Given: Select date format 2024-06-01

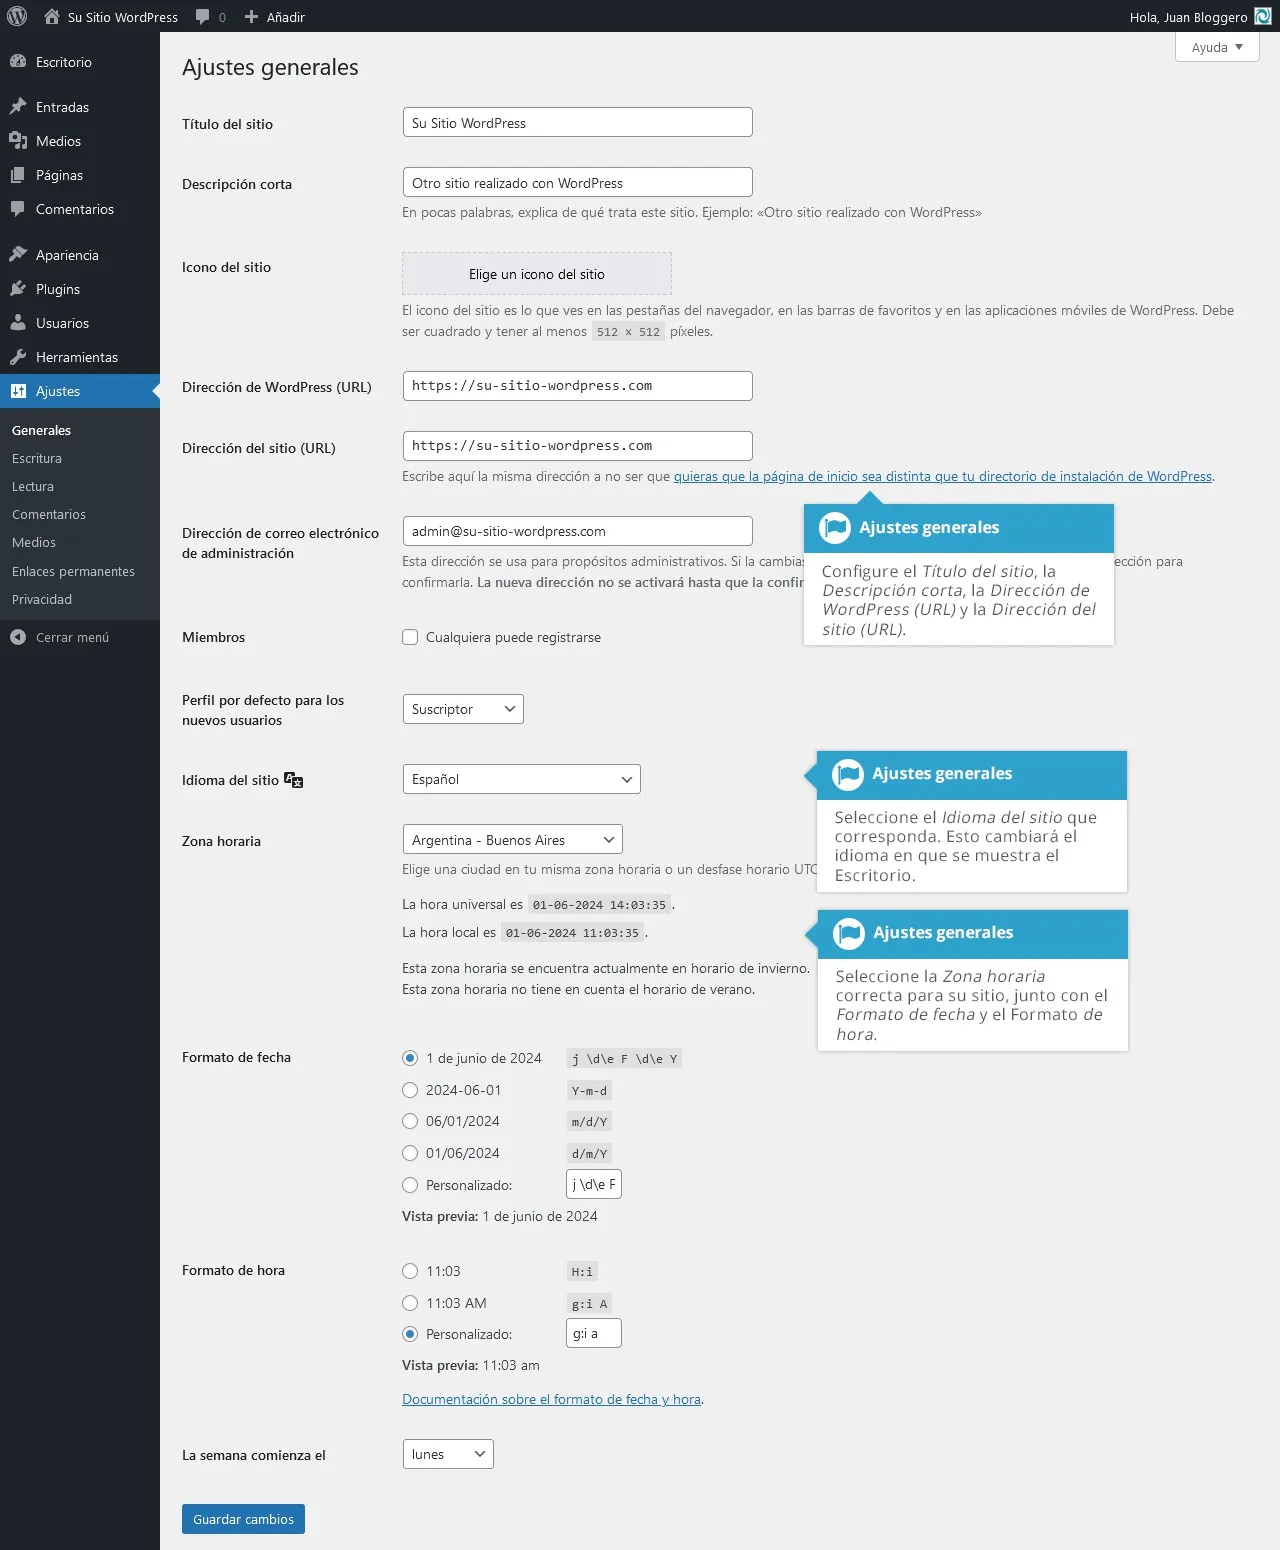Looking at the screenshot, I should tap(410, 1090).
